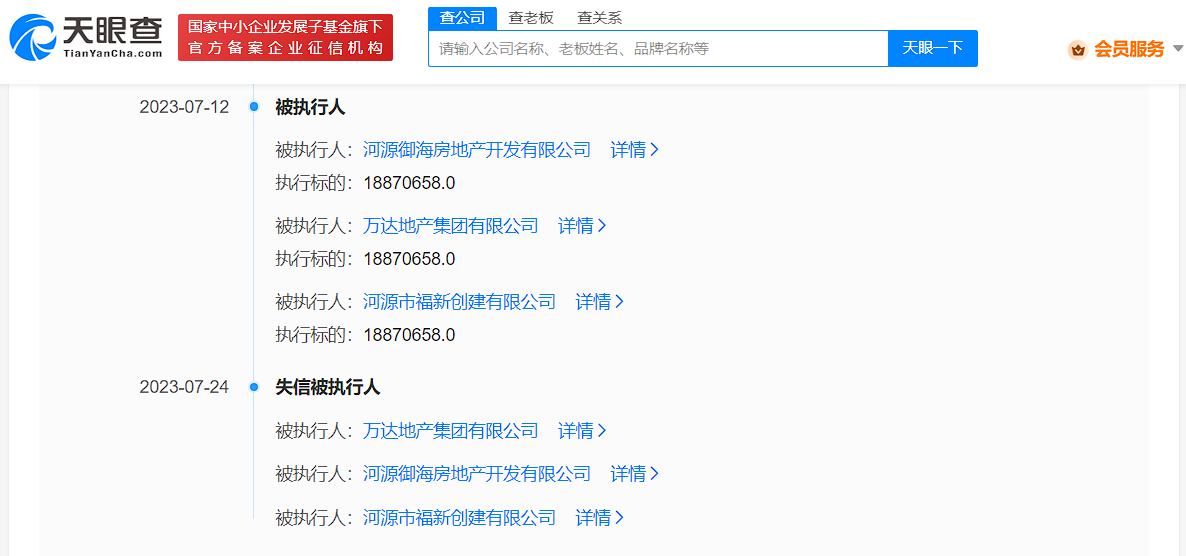
Task: Click the TianYanCha logo
Action: pyautogui.click(x=85, y=38)
